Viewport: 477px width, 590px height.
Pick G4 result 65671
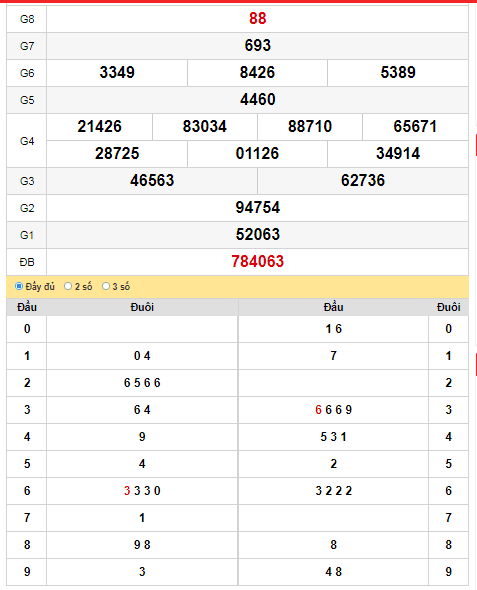click(415, 126)
